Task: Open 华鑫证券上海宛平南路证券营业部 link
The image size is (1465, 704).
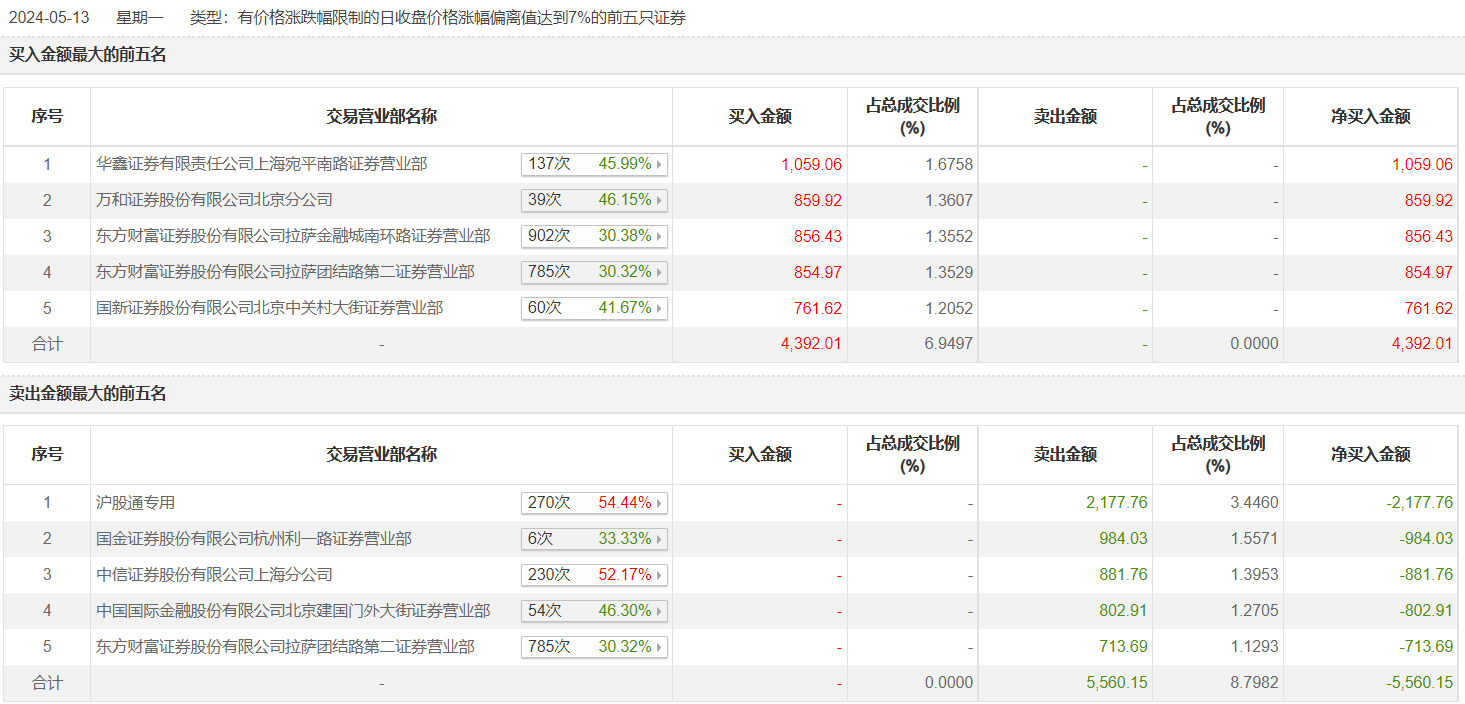Action: click(x=261, y=164)
